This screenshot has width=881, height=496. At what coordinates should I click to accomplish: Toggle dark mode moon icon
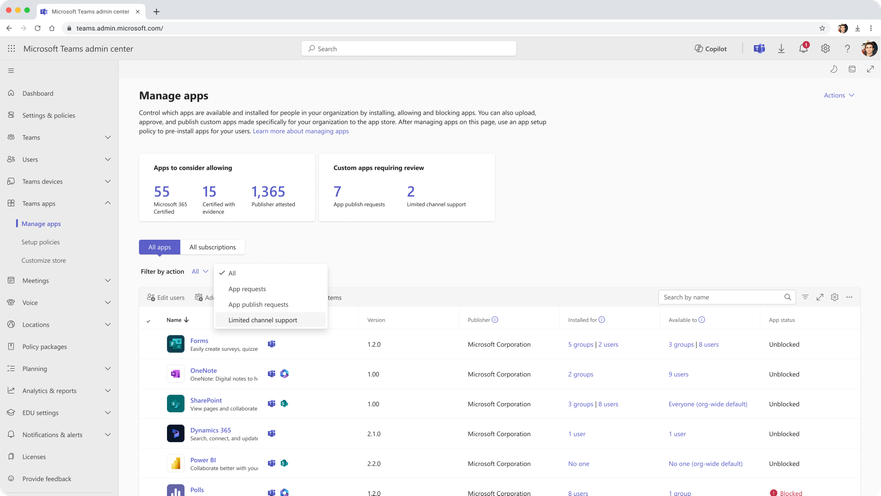(x=834, y=69)
